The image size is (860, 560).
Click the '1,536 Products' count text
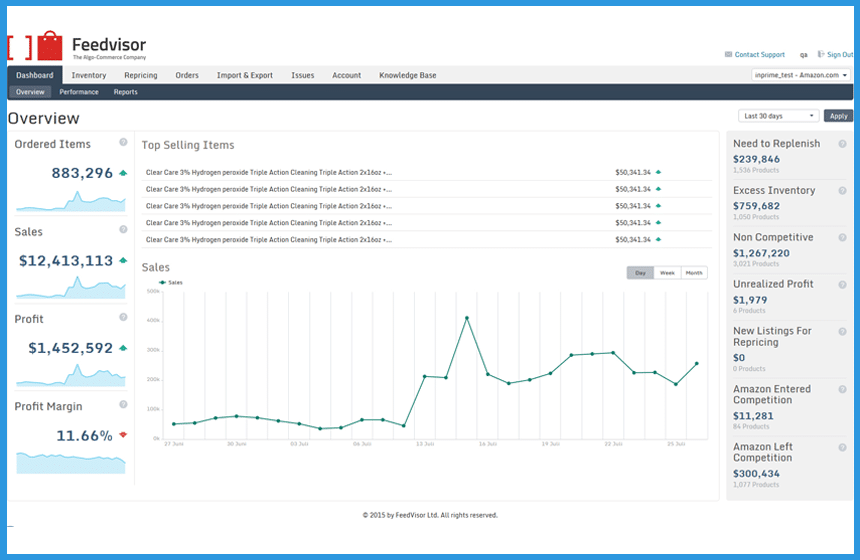click(x=756, y=171)
